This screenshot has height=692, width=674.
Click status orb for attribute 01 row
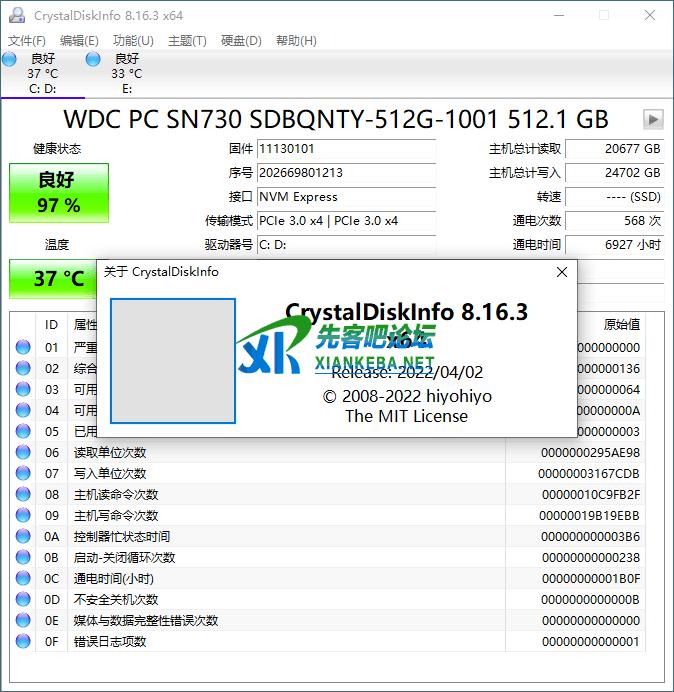point(23,348)
